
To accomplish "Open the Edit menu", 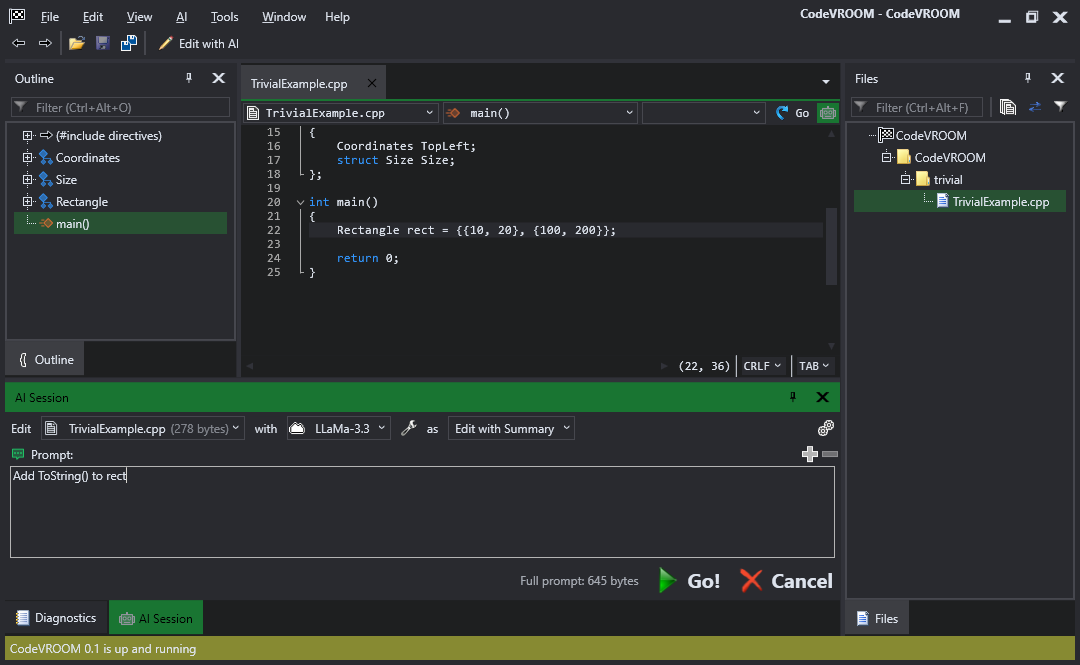I will click(92, 17).
